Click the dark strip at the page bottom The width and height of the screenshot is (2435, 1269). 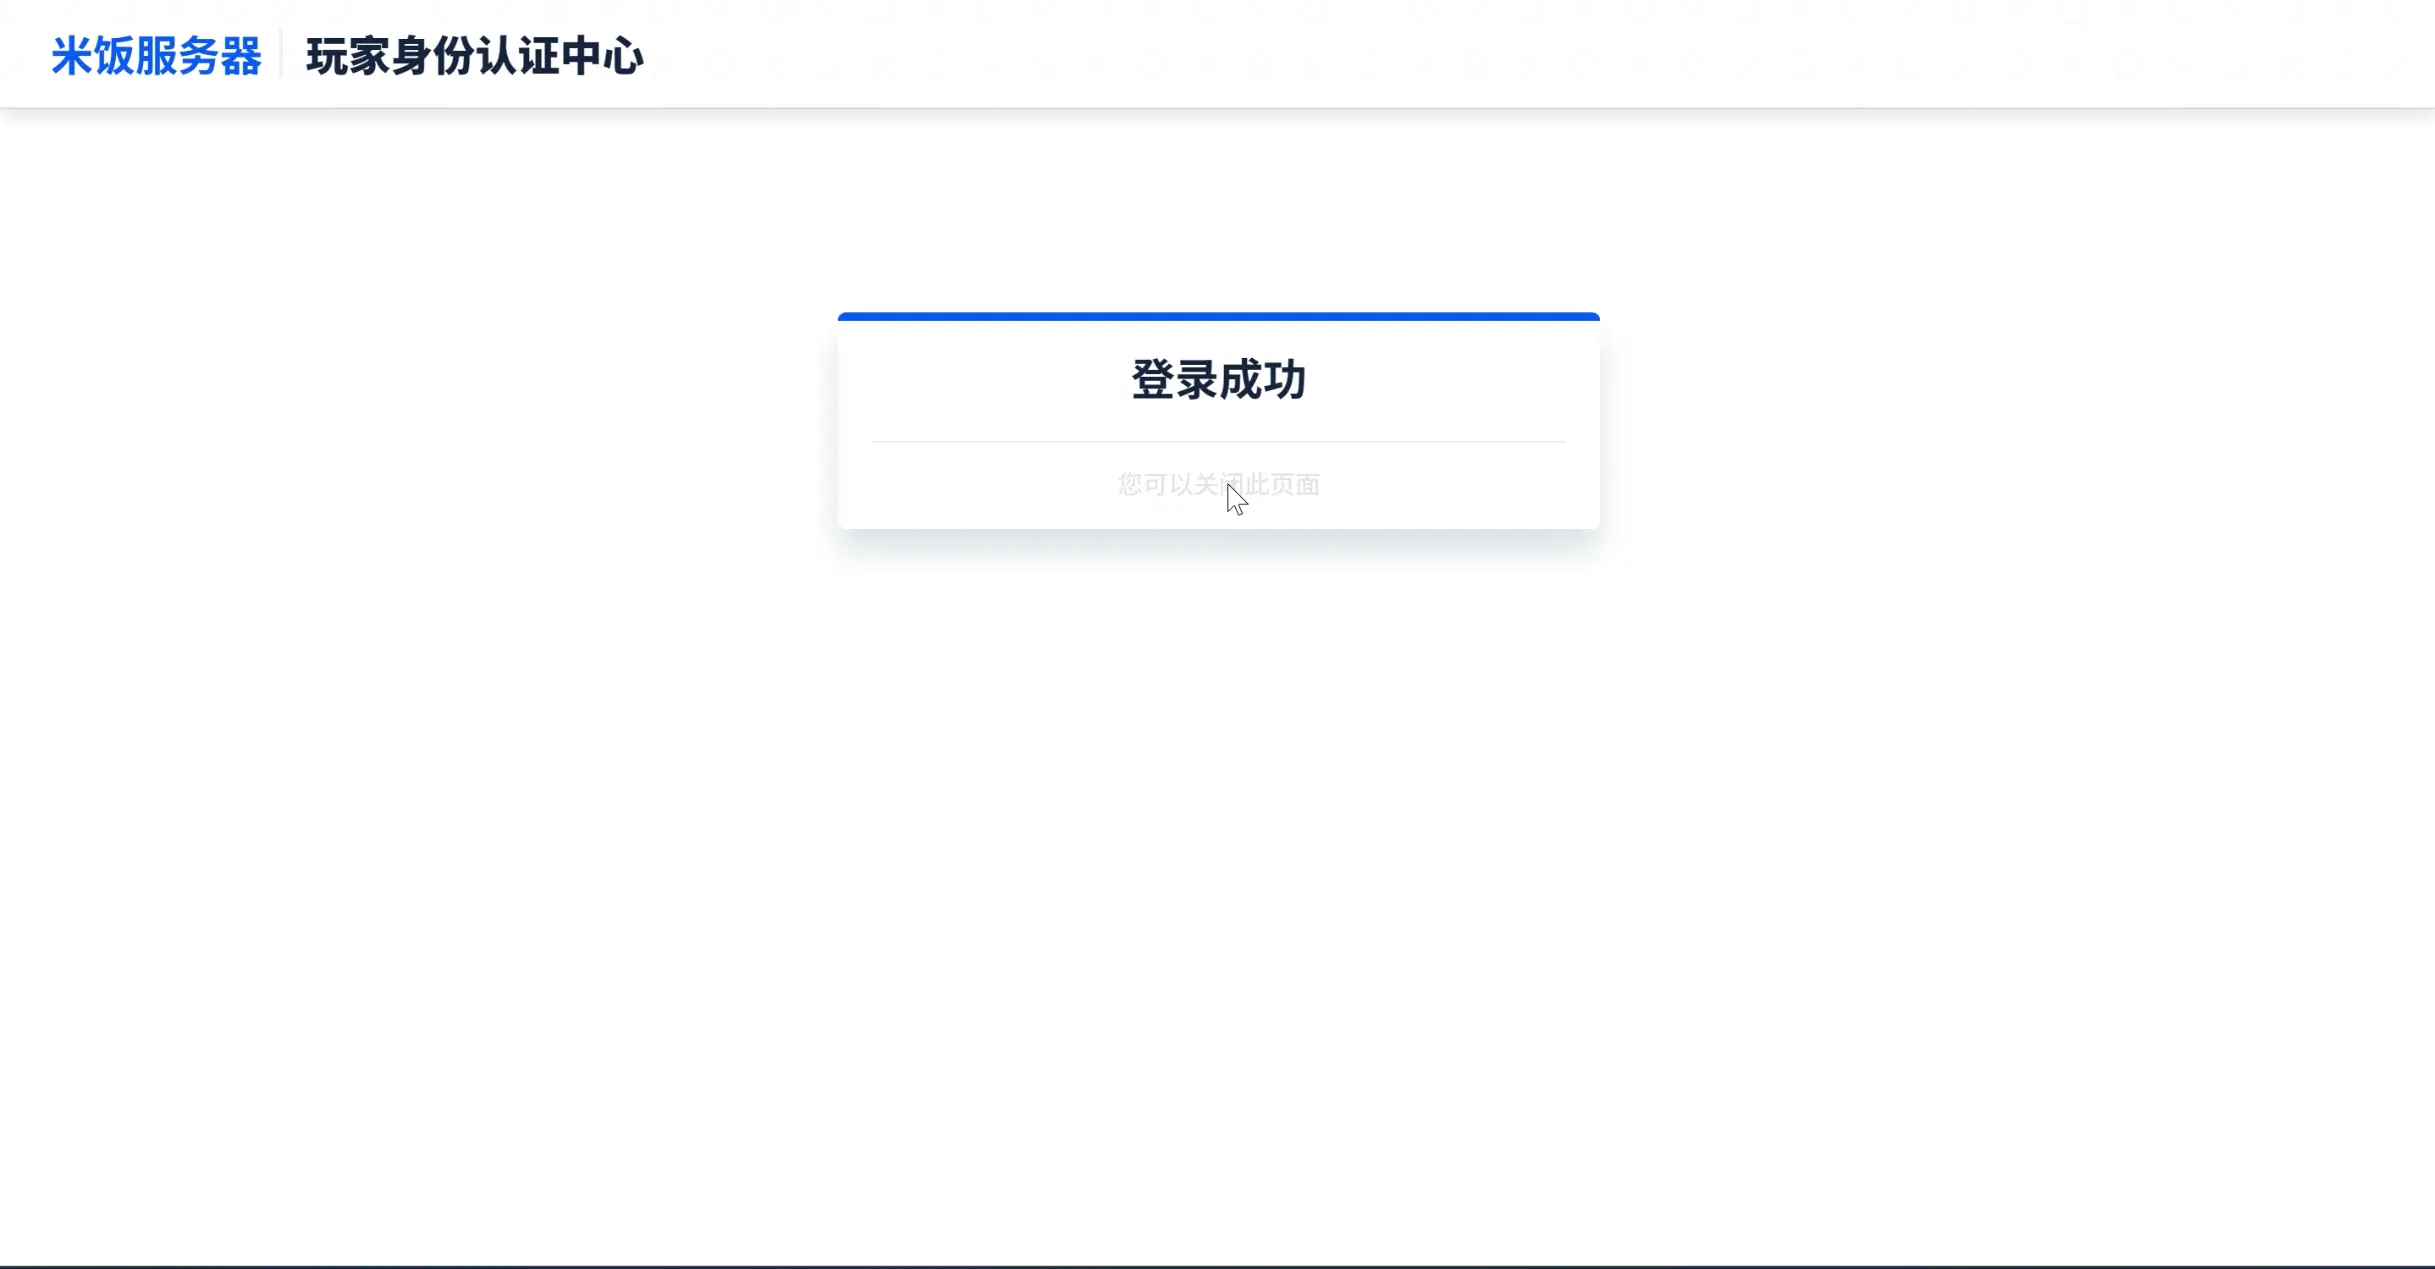click(1217, 1267)
